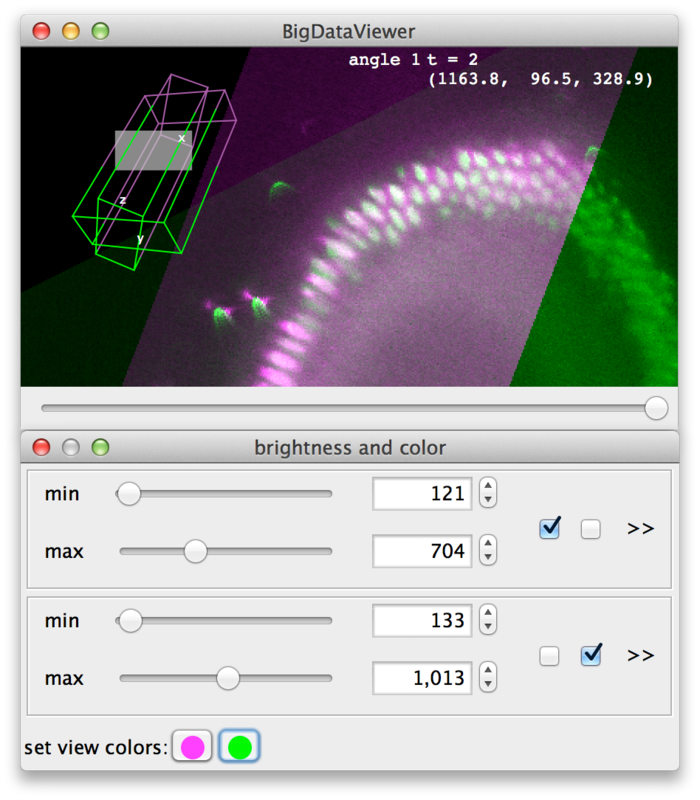Decrease the 1,013 max value with down arrow
The width and height of the screenshot is (700, 800).
488,685
